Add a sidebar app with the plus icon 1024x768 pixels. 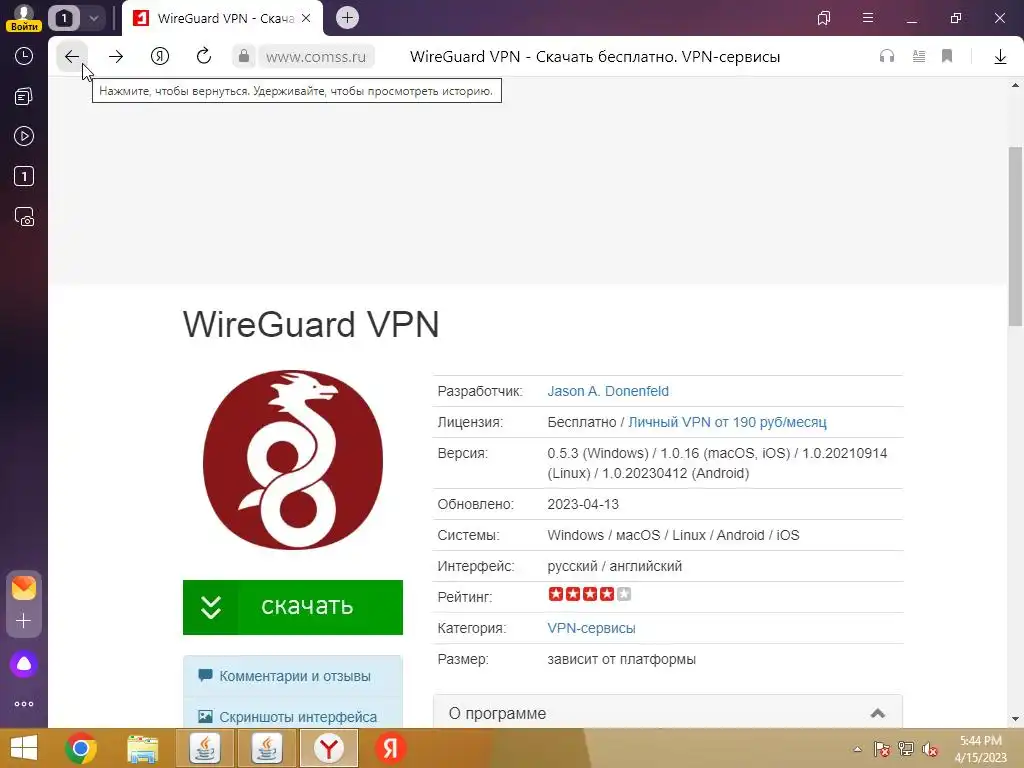(x=24, y=620)
